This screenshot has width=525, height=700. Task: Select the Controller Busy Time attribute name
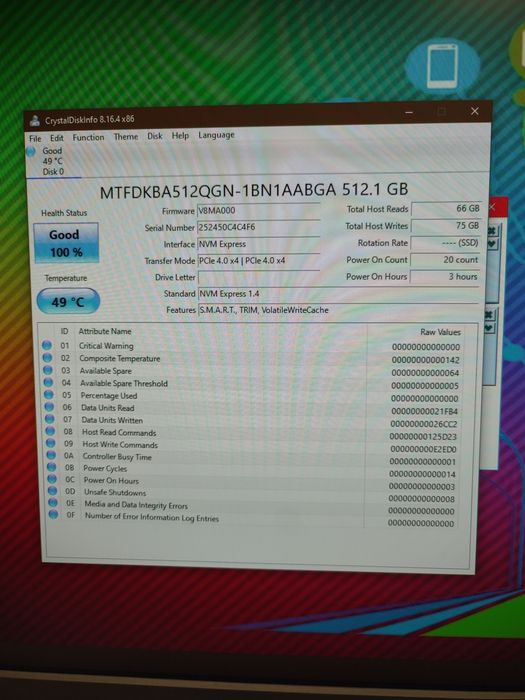pyautogui.click(x=117, y=457)
